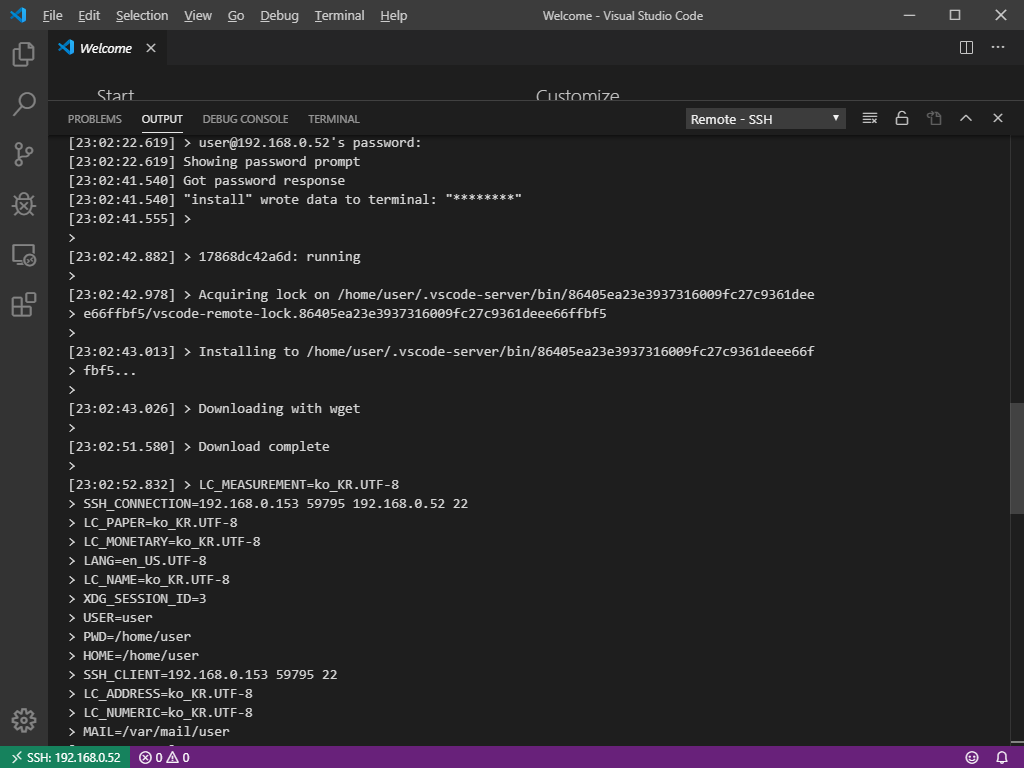Switch to the DEBUG CONSOLE tab
The width and height of the screenshot is (1024, 768).
(x=245, y=119)
